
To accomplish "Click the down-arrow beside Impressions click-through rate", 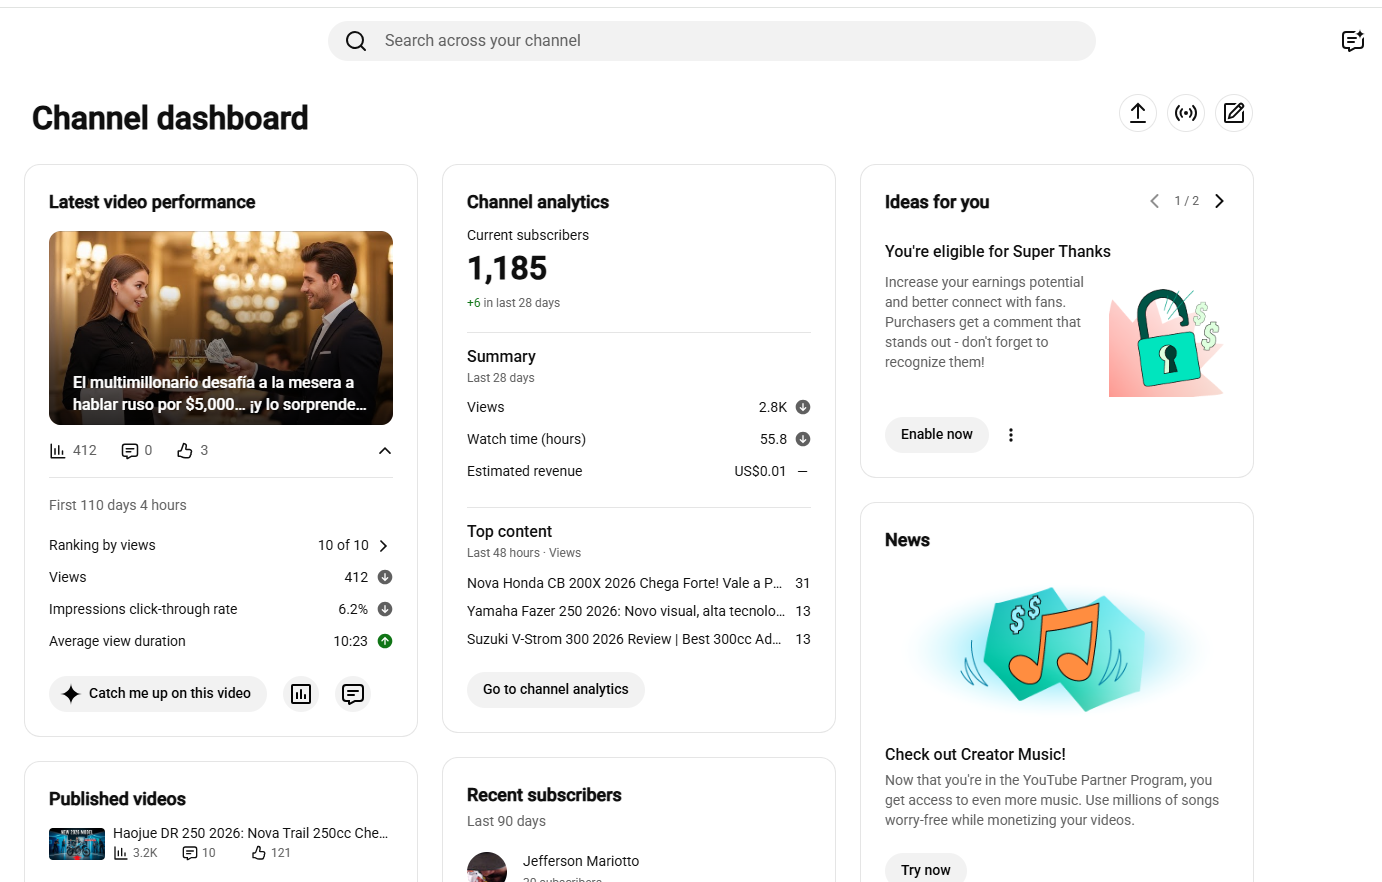I will tap(385, 609).
